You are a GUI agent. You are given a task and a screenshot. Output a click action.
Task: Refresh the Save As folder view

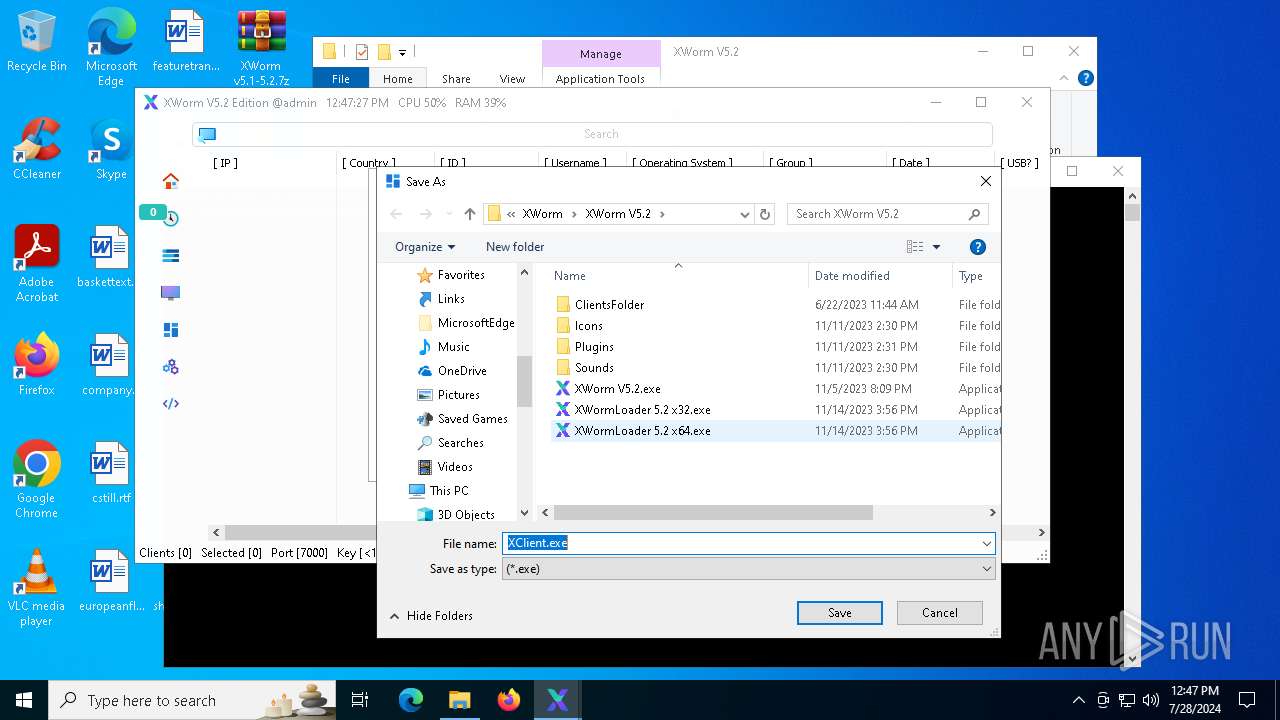coord(765,214)
